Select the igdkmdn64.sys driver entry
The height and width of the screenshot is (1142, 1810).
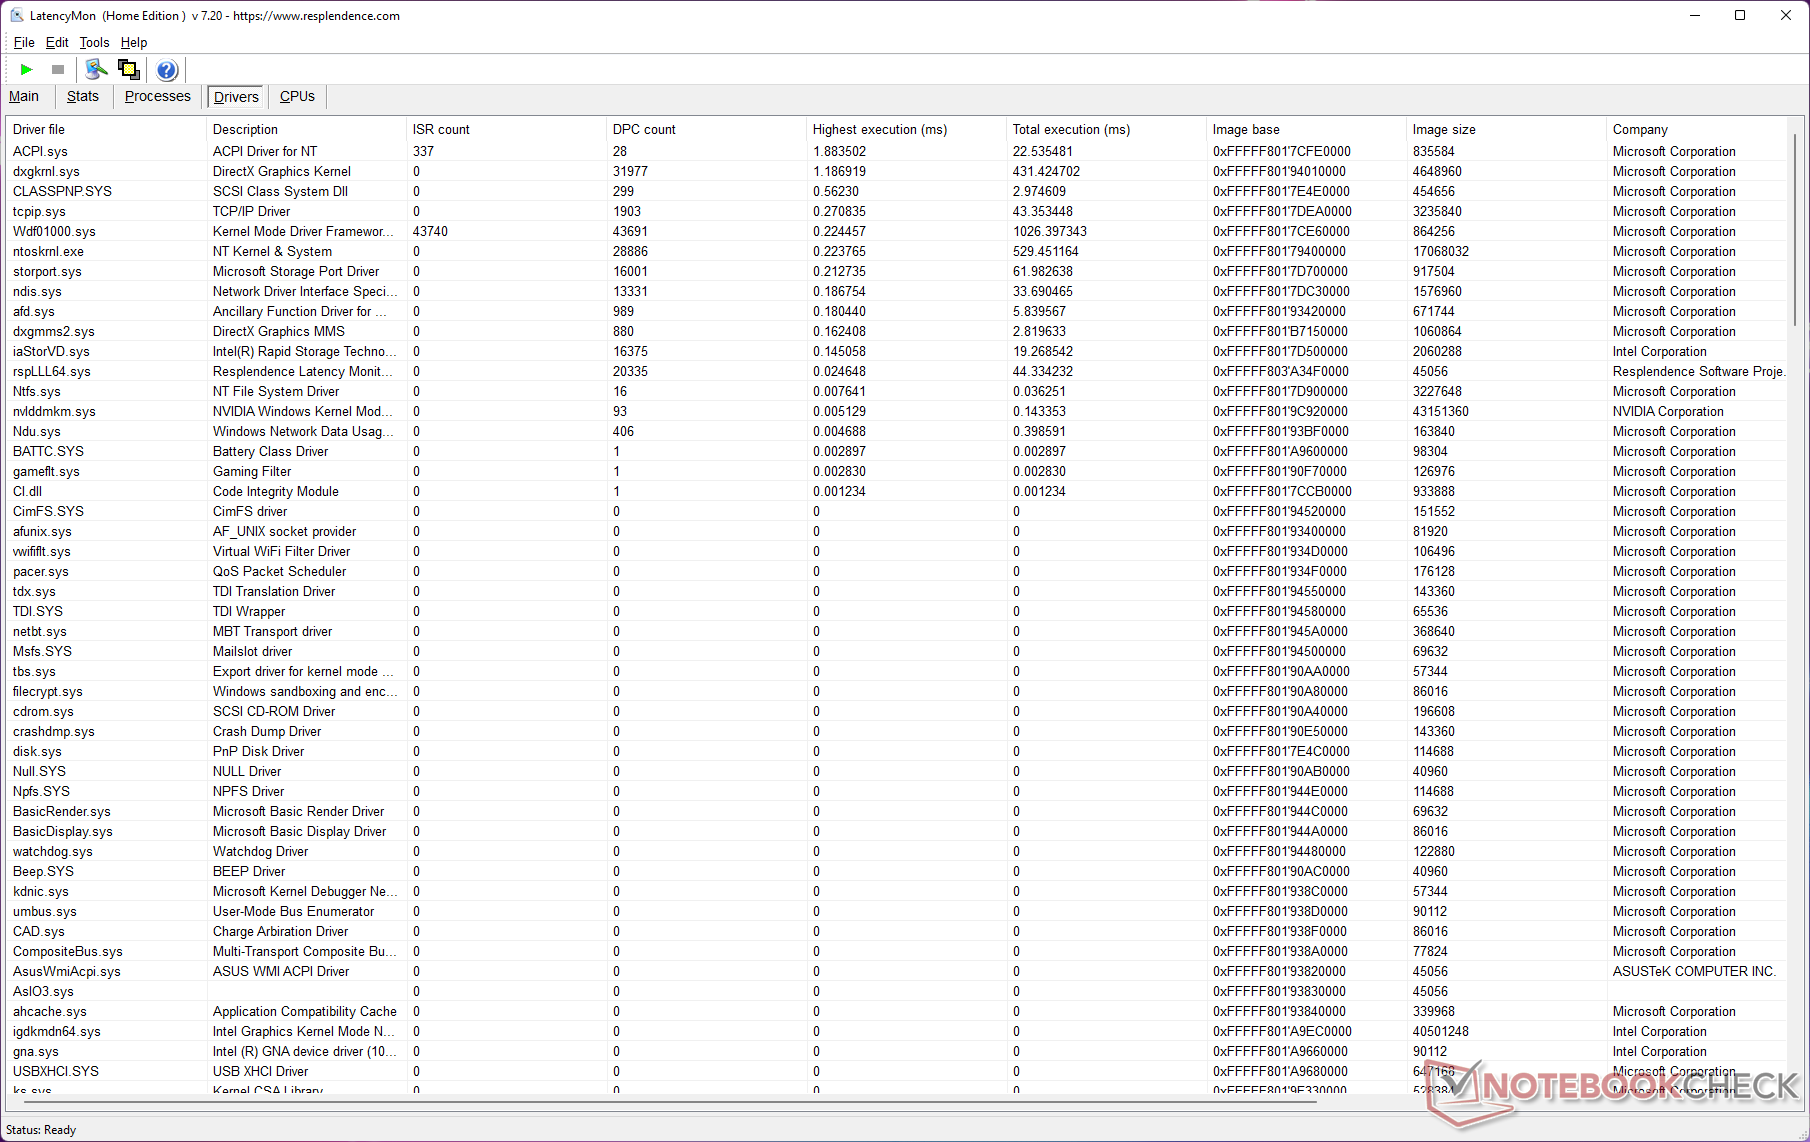click(x=57, y=1031)
